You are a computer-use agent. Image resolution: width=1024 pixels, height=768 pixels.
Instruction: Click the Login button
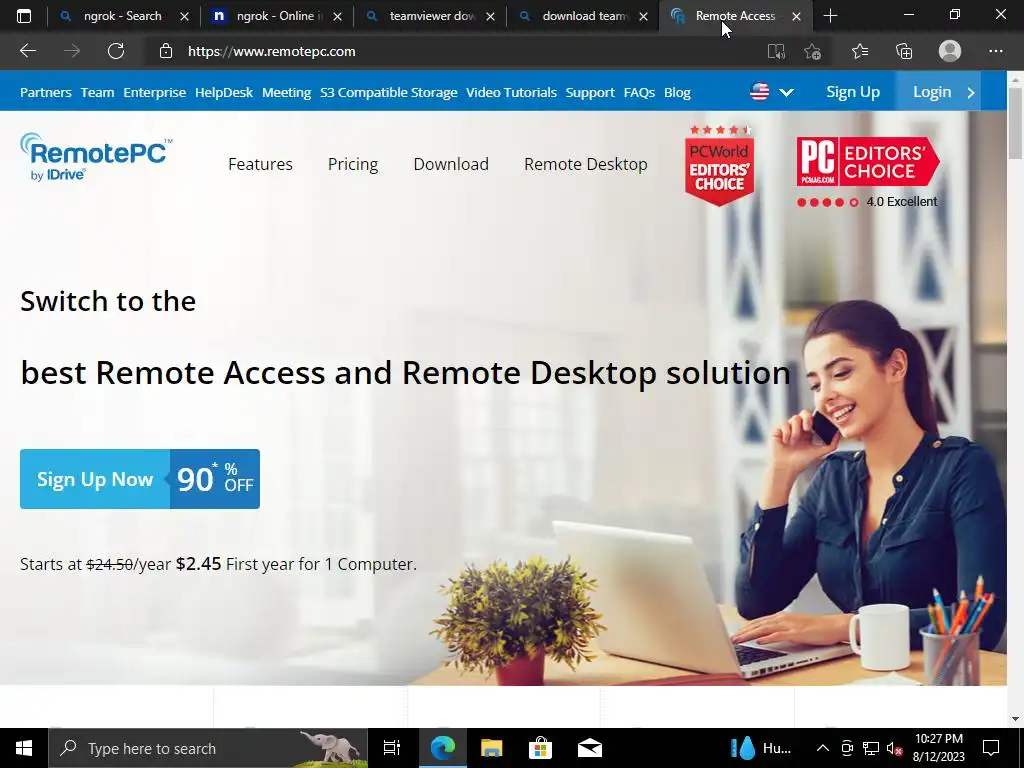(x=937, y=91)
